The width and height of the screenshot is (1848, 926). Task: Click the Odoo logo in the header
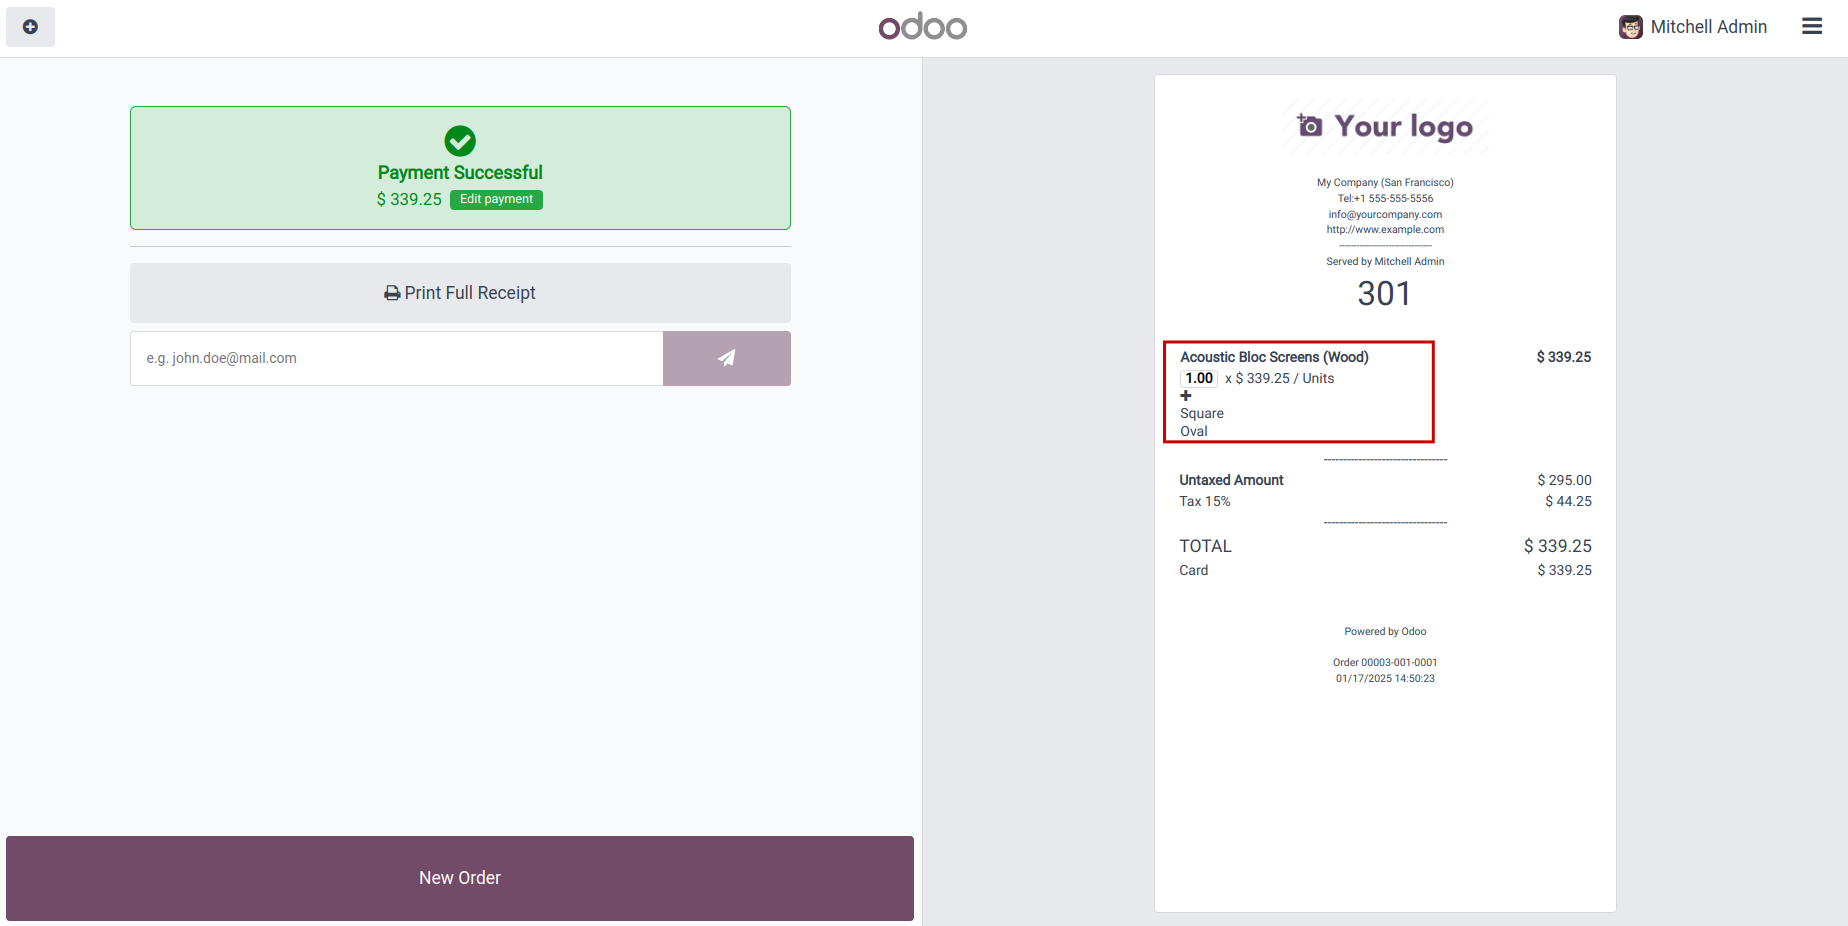tap(923, 27)
